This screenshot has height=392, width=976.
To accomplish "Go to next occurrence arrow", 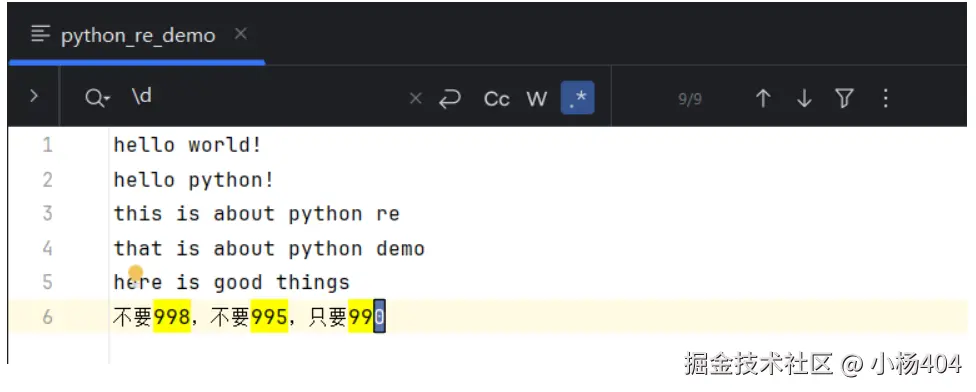I will tap(804, 98).
